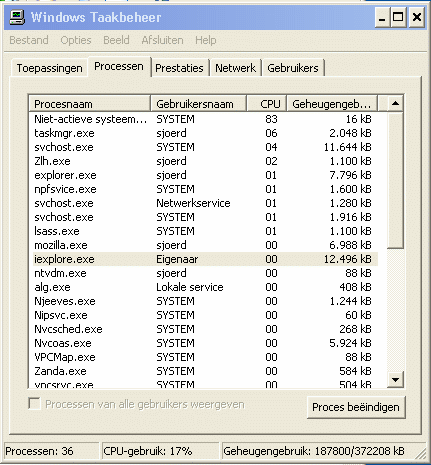Open the Netwerk tab

click(235, 68)
